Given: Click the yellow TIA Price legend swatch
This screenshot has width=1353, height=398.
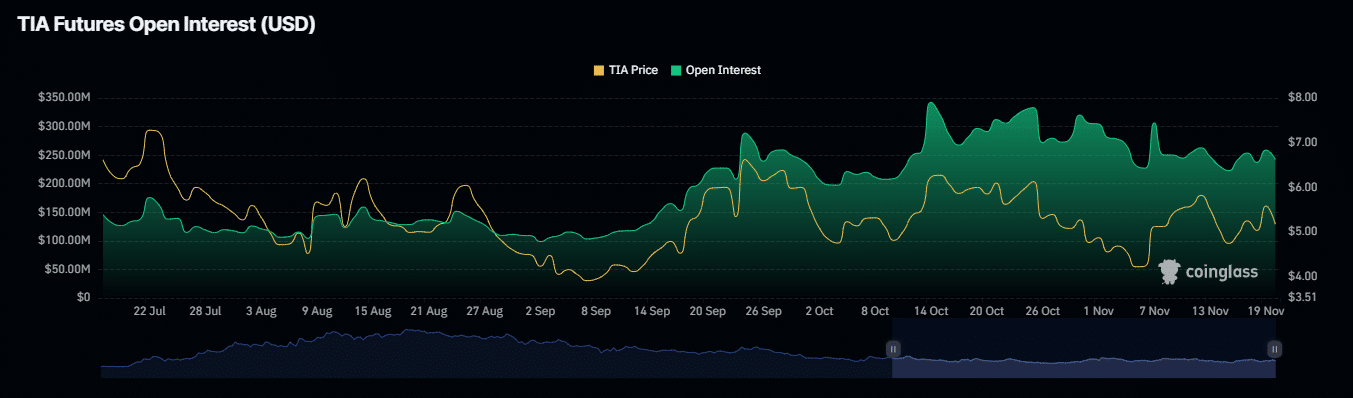Looking at the screenshot, I should [x=599, y=70].
